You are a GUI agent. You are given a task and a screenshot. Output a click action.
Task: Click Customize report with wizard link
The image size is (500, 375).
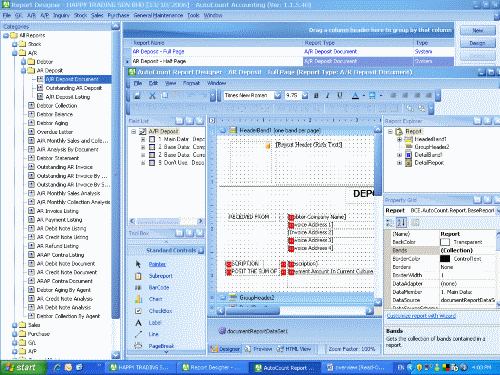421,316
